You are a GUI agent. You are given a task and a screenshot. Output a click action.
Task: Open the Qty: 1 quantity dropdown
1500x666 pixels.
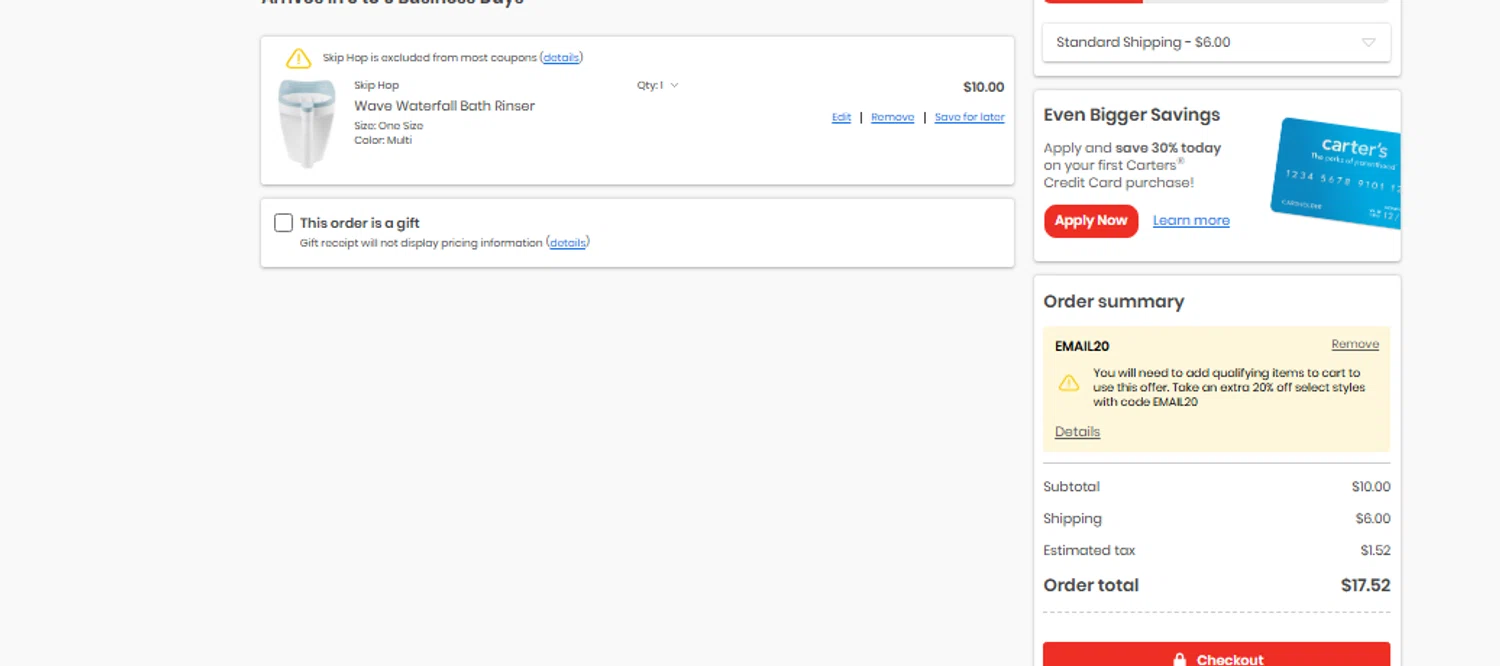(x=658, y=85)
